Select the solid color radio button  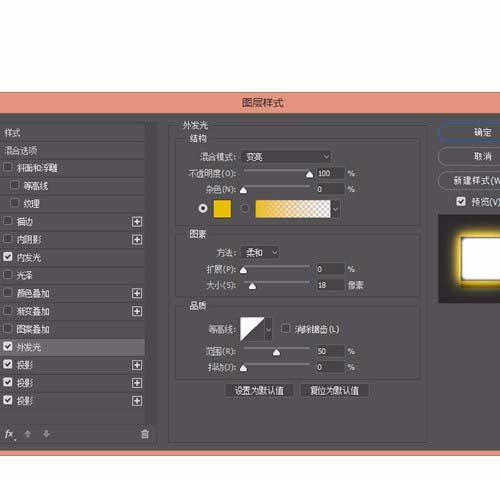point(203,208)
